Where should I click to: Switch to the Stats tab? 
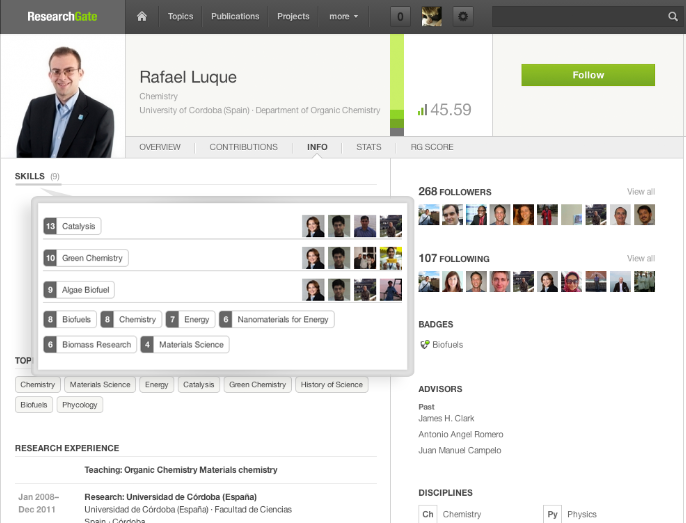pyautogui.click(x=369, y=147)
